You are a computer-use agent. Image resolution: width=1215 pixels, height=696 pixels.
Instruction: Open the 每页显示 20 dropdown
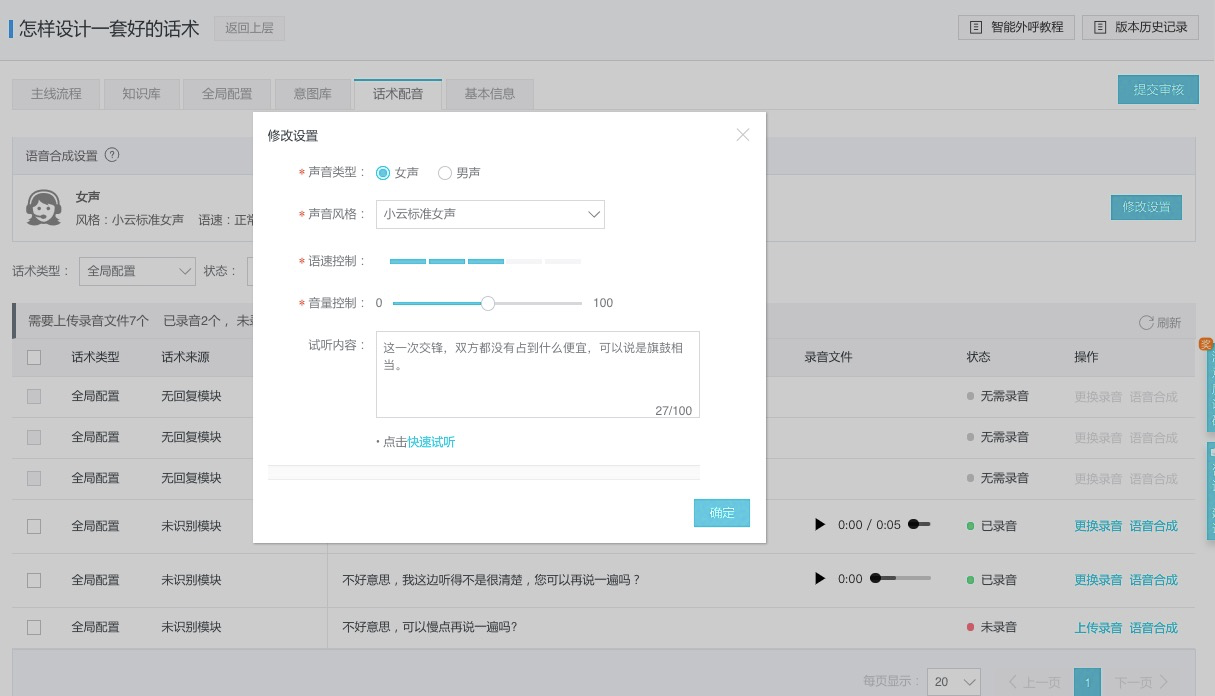tap(954, 682)
